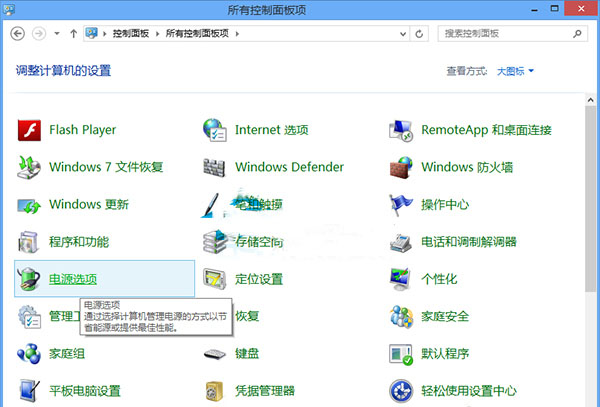Viewport: 600px width, 407px height.
Task: Open the 个性化 text link
Action: pyautogui.click(x=439, y=279)
